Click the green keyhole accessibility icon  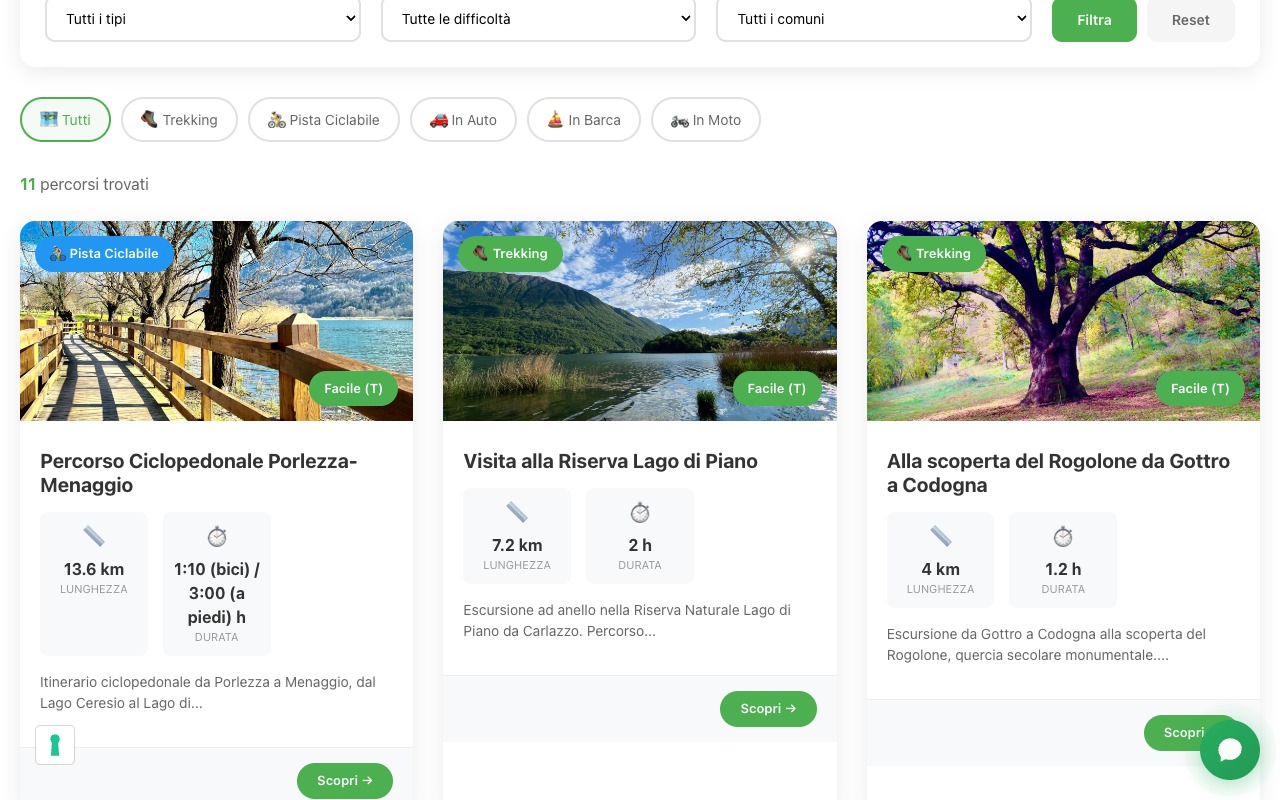(x=55, y=745)
